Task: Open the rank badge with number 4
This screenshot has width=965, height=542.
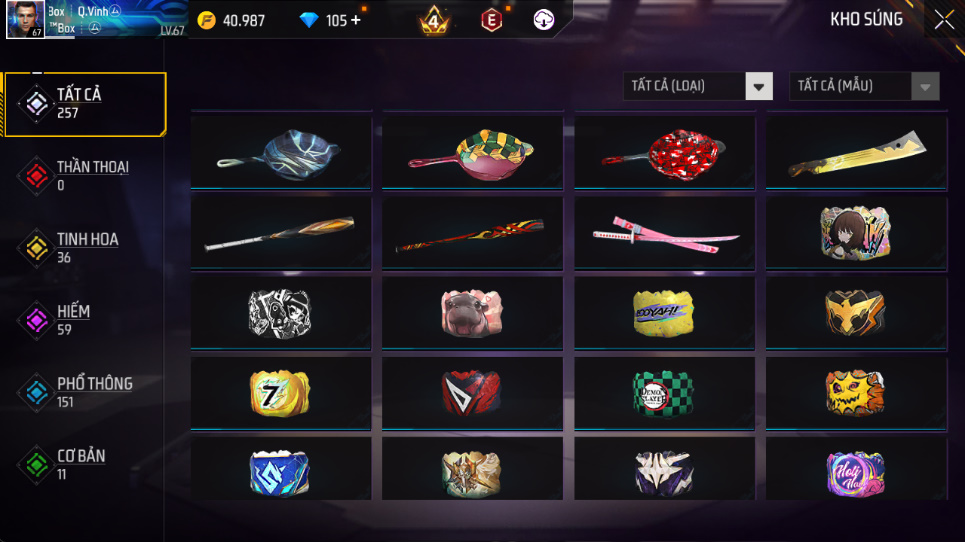Action: tap(434, 20)
